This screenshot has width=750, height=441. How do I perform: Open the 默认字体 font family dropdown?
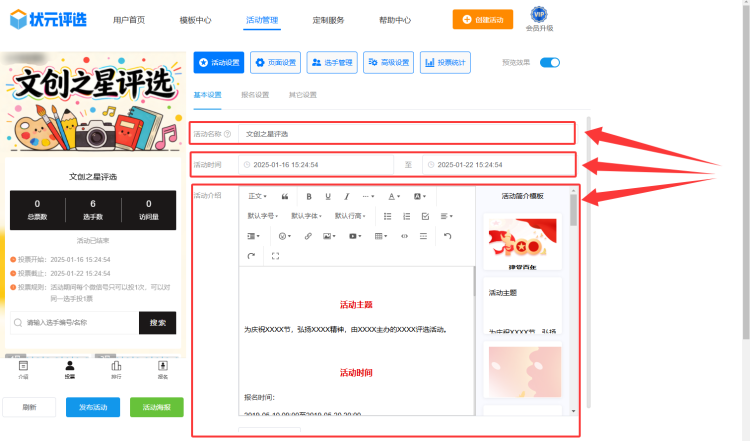click(x=306, y=216)
